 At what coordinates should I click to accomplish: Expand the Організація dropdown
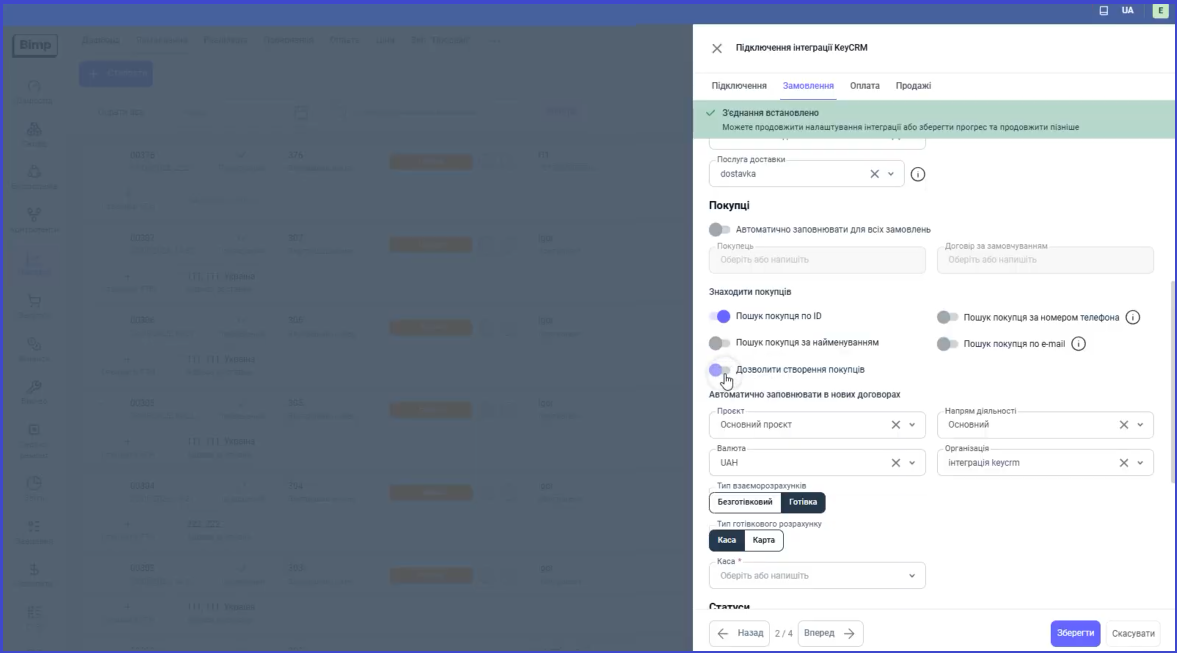tap(1140, 463)
